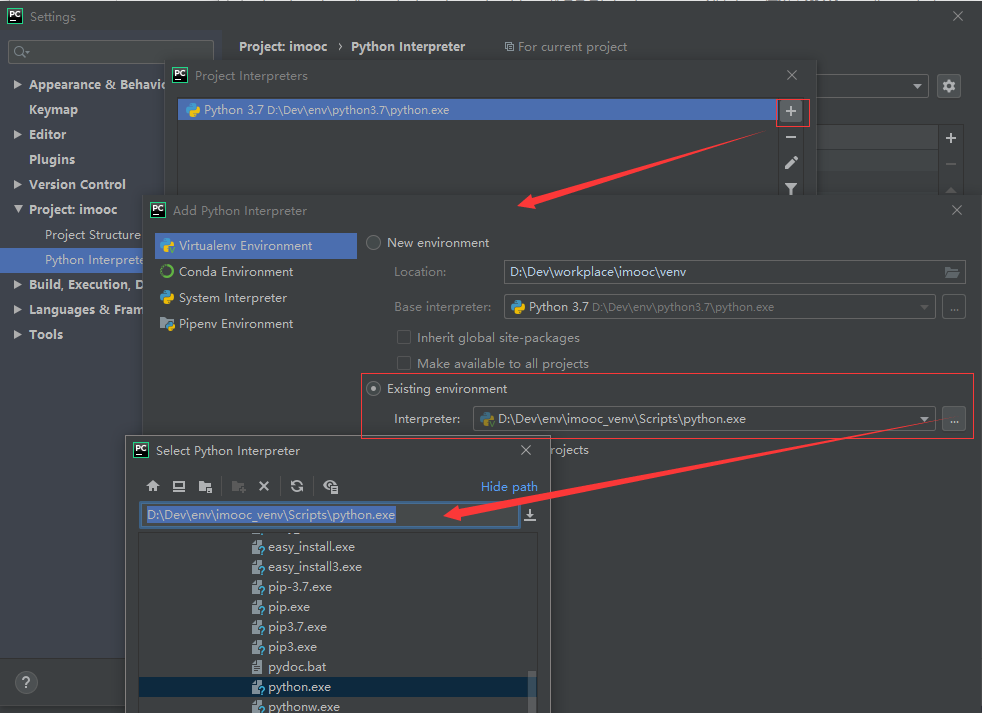Open the Interpreter path dropdown arrow
This screenshot has width=982, height=713.
(924, 419)
